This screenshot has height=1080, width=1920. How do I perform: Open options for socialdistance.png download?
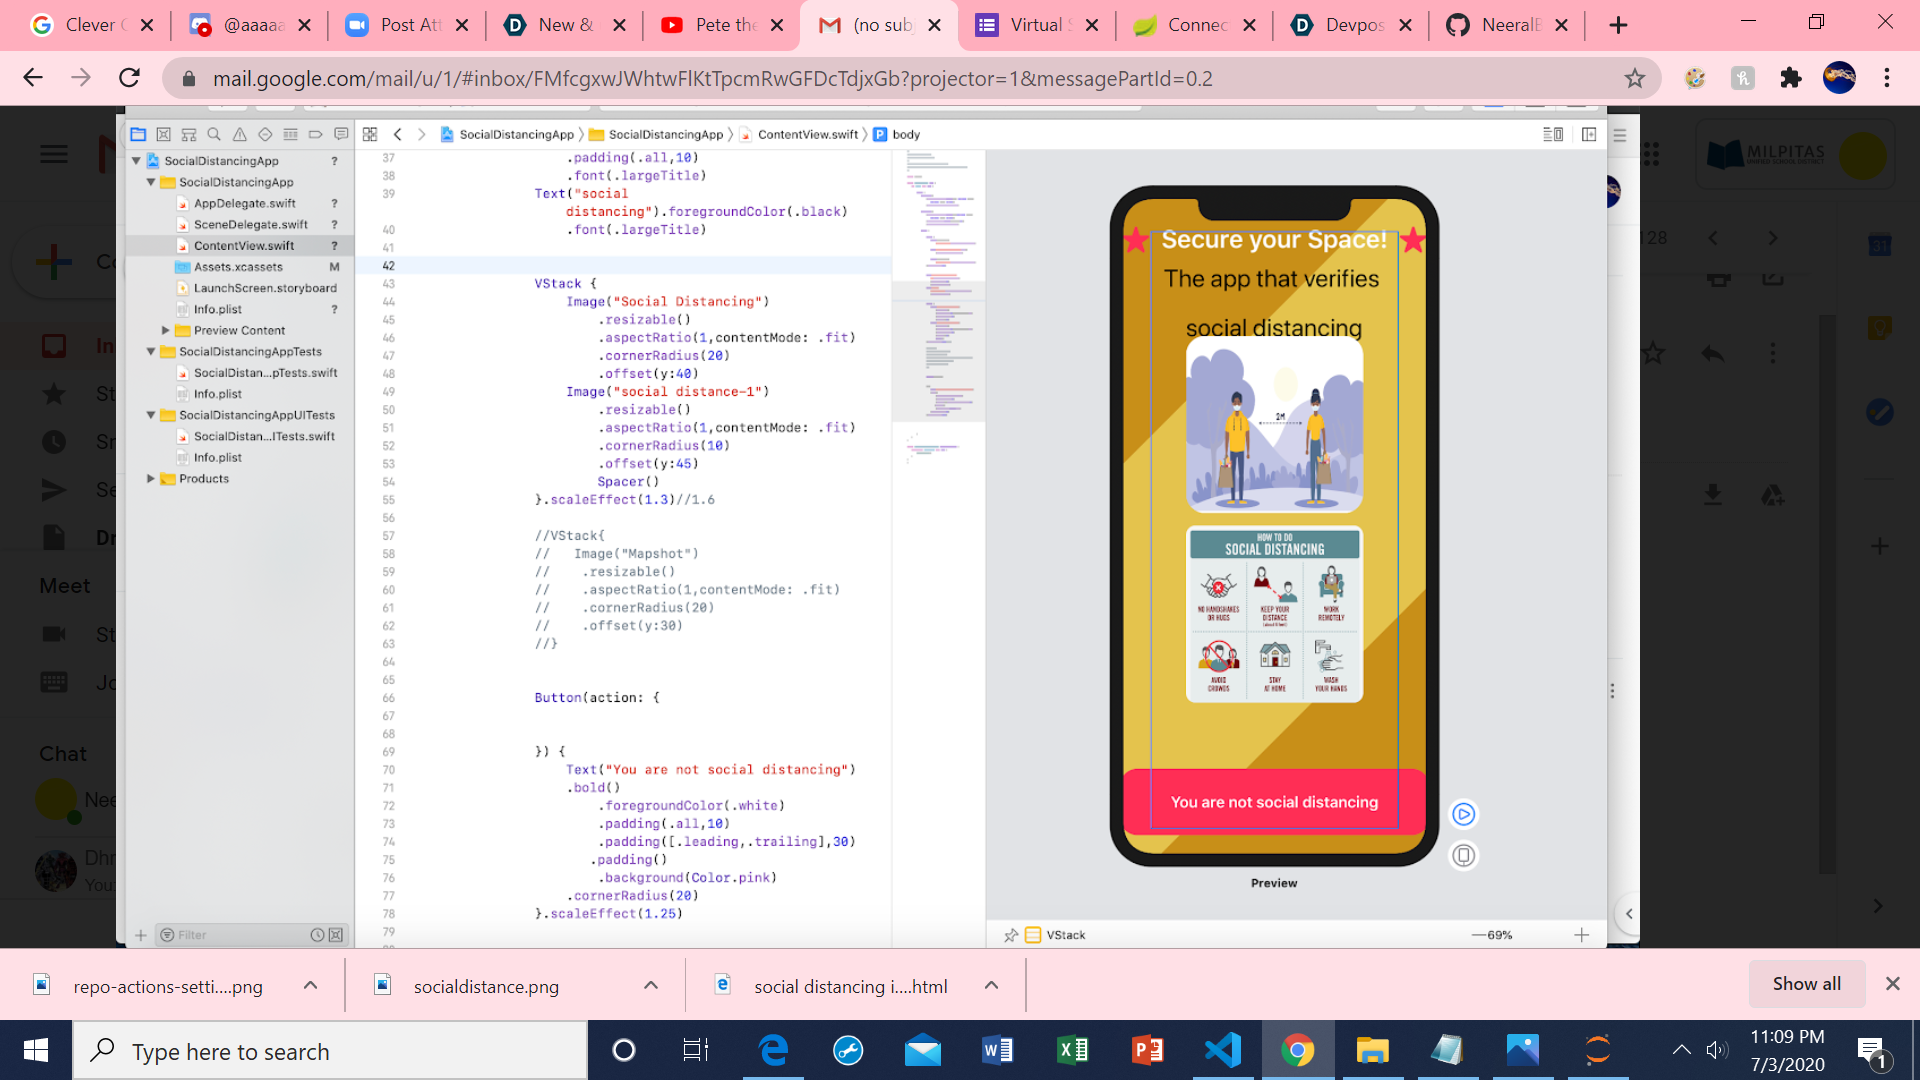pyautogui.click(x=651, y=986)
